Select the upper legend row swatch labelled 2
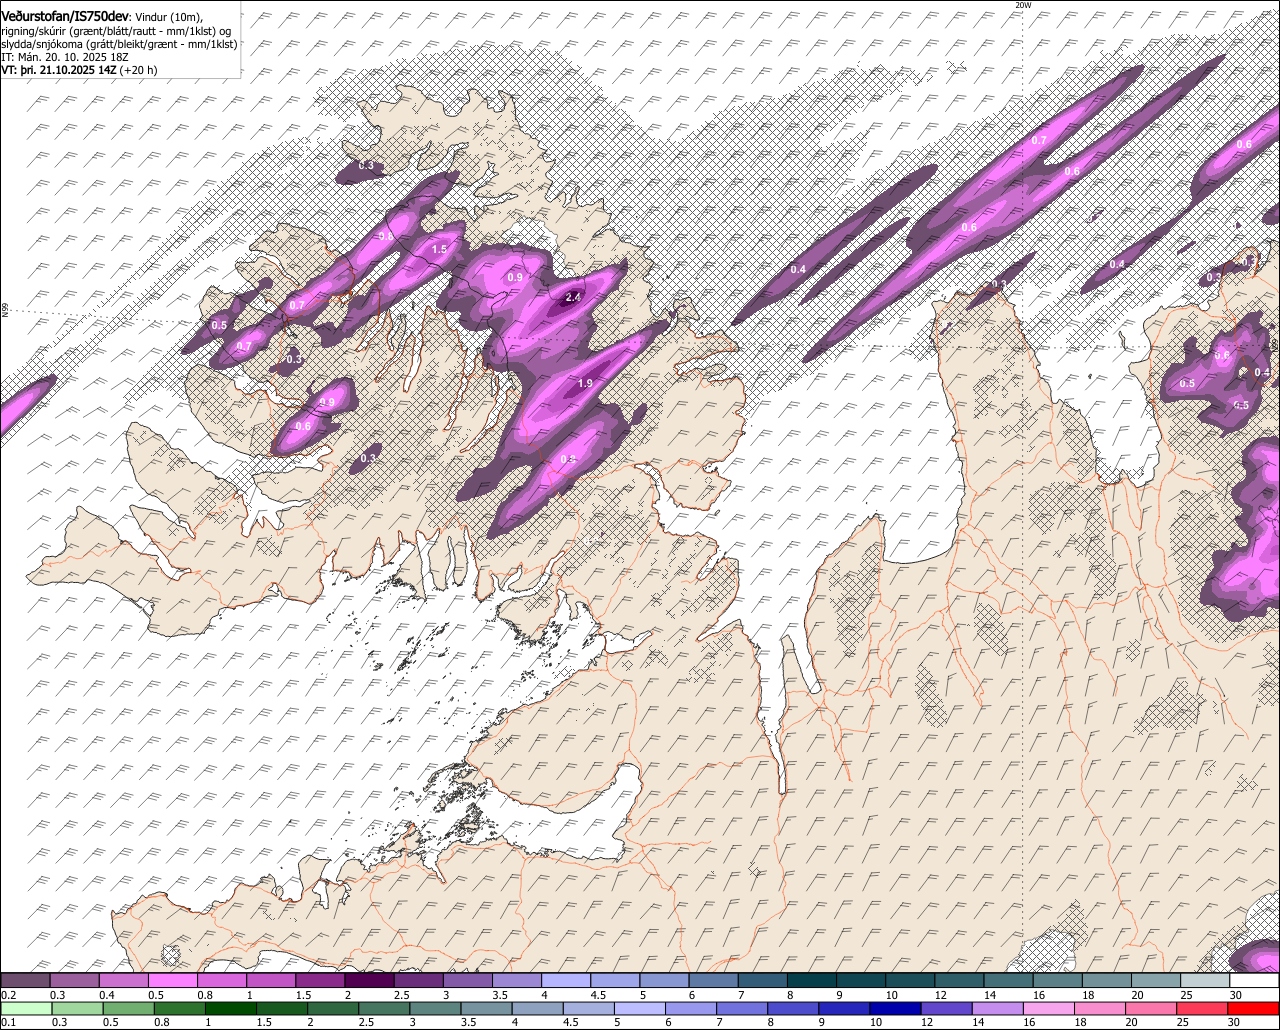Image resolution: width=1280 pixels, height=1030 pixels. pyautogui.click(x=369, y=980)
